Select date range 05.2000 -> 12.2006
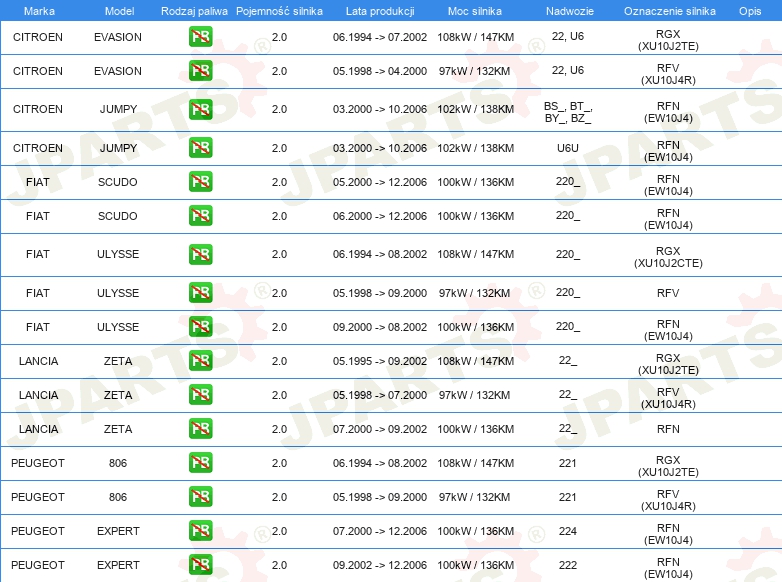782x582 pixels. 380,182
